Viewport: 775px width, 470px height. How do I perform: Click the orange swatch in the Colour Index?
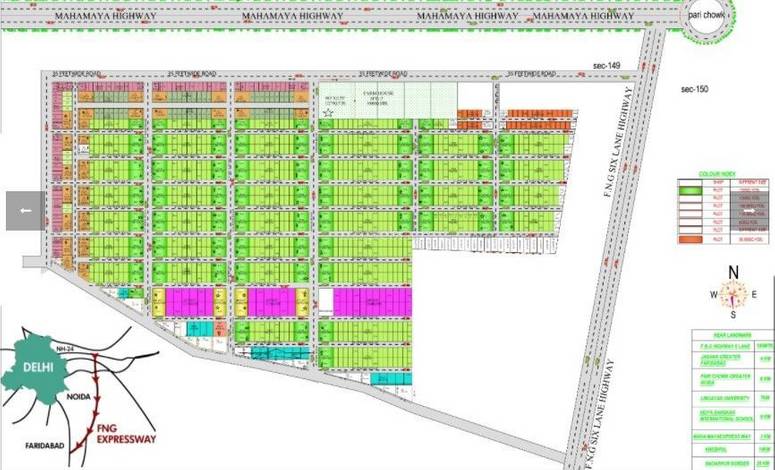point(688,240)
